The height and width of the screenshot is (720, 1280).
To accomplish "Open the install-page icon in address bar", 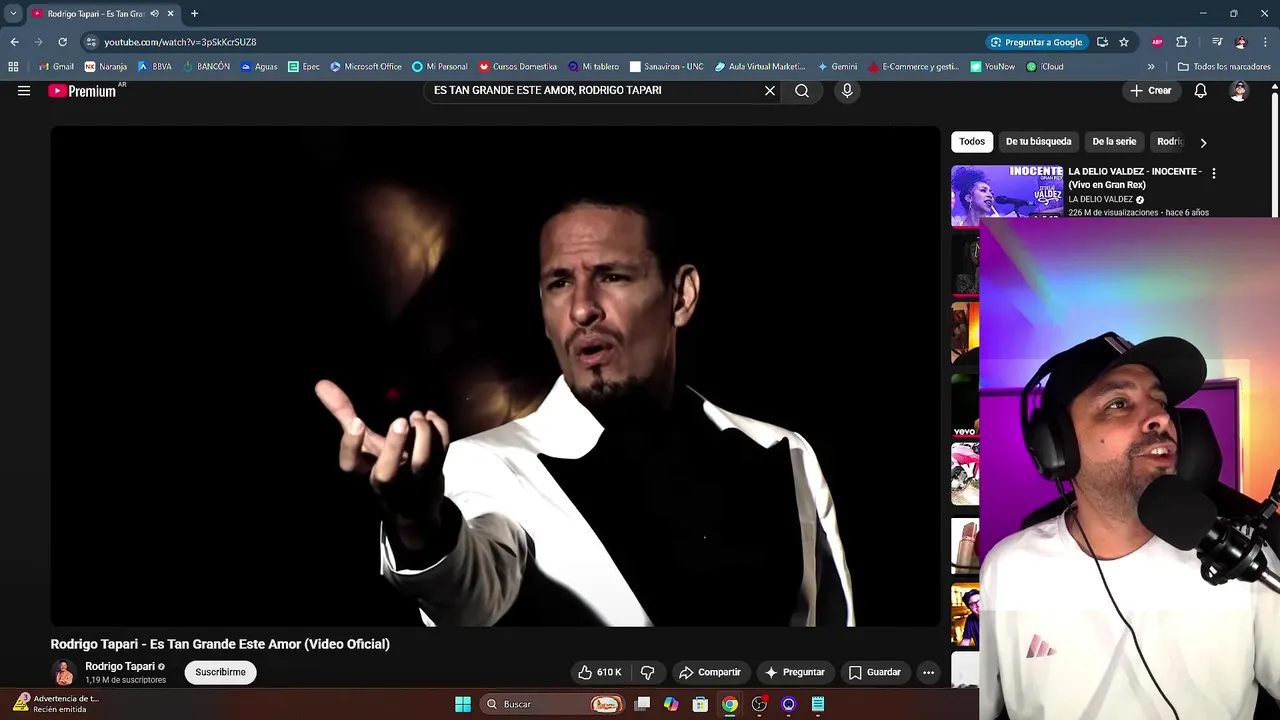I will (x=1102, y=42).
